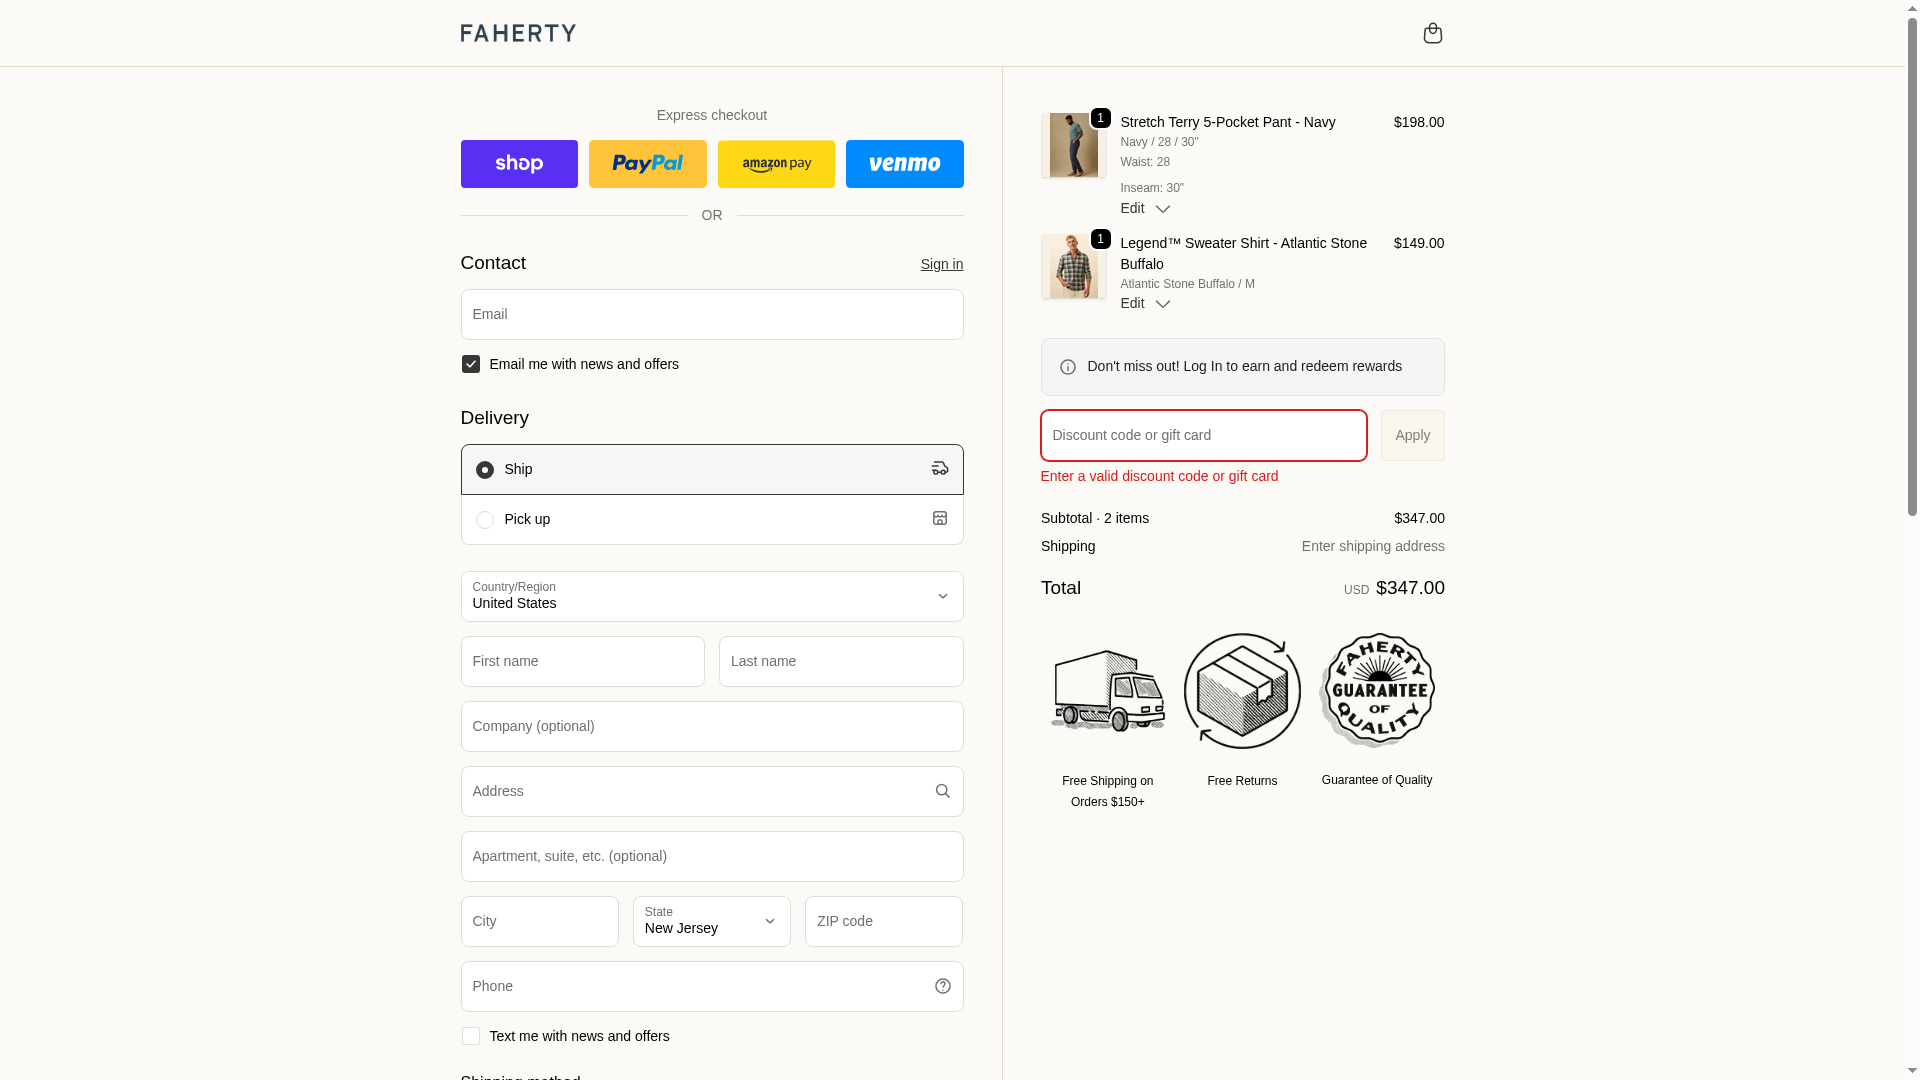The image size is (1920, 1080).
Task: Pay with Shop Pay express button
Action: coord(519,164)
